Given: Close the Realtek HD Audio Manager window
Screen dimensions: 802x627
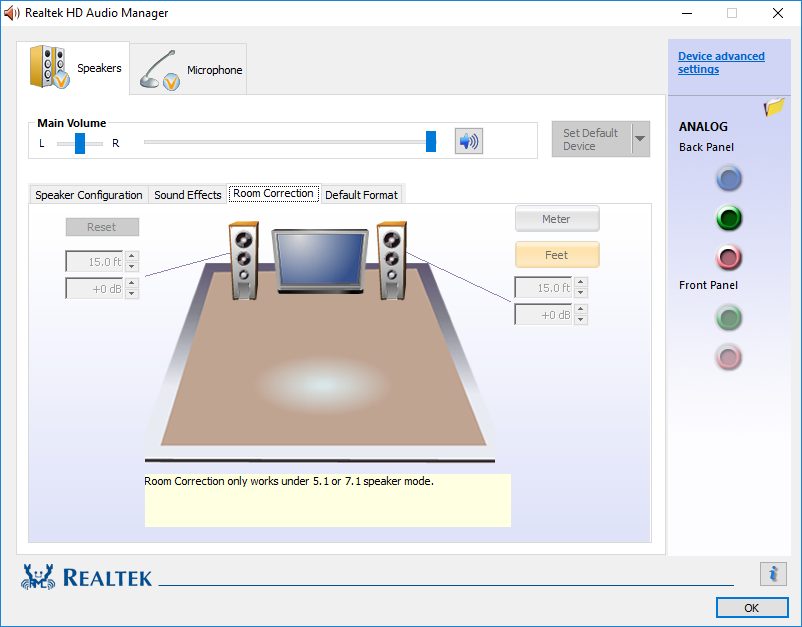Looking at the screenshot, I should pos(778,13).
